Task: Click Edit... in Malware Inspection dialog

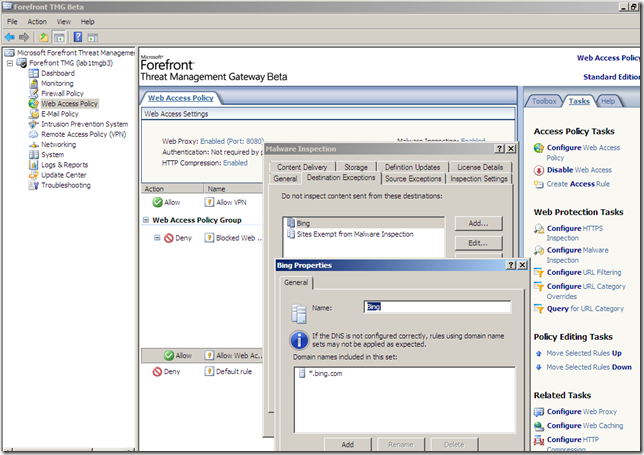Action: click(478, 243)
